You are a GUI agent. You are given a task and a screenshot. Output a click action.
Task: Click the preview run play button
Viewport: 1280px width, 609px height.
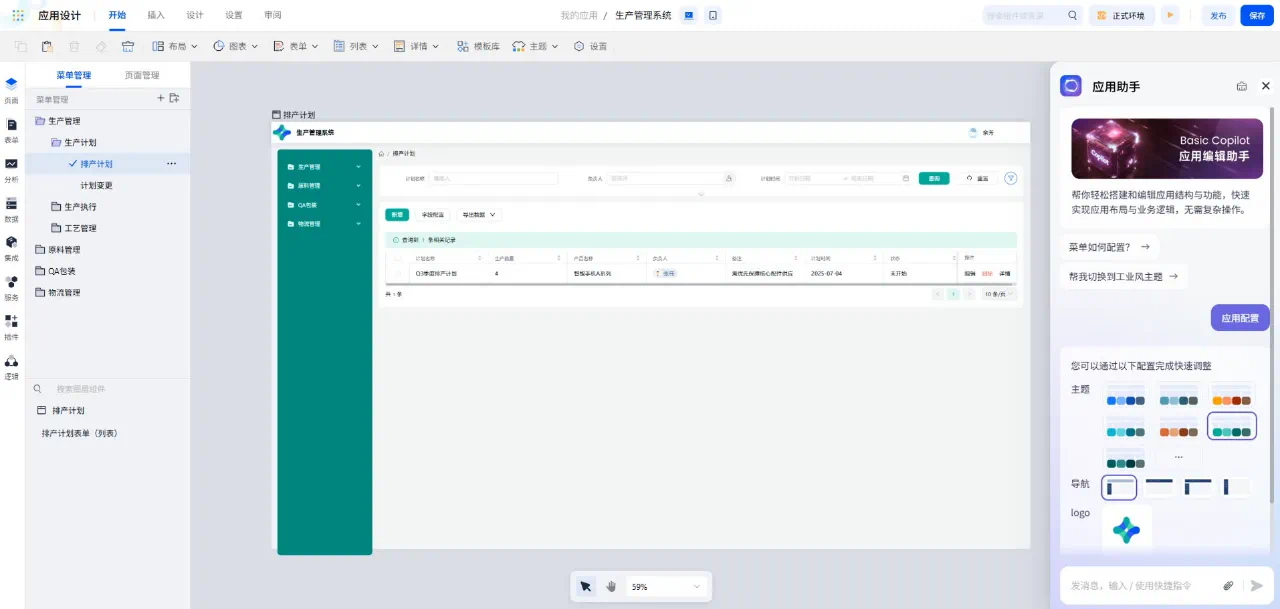tap(1169, 15)
